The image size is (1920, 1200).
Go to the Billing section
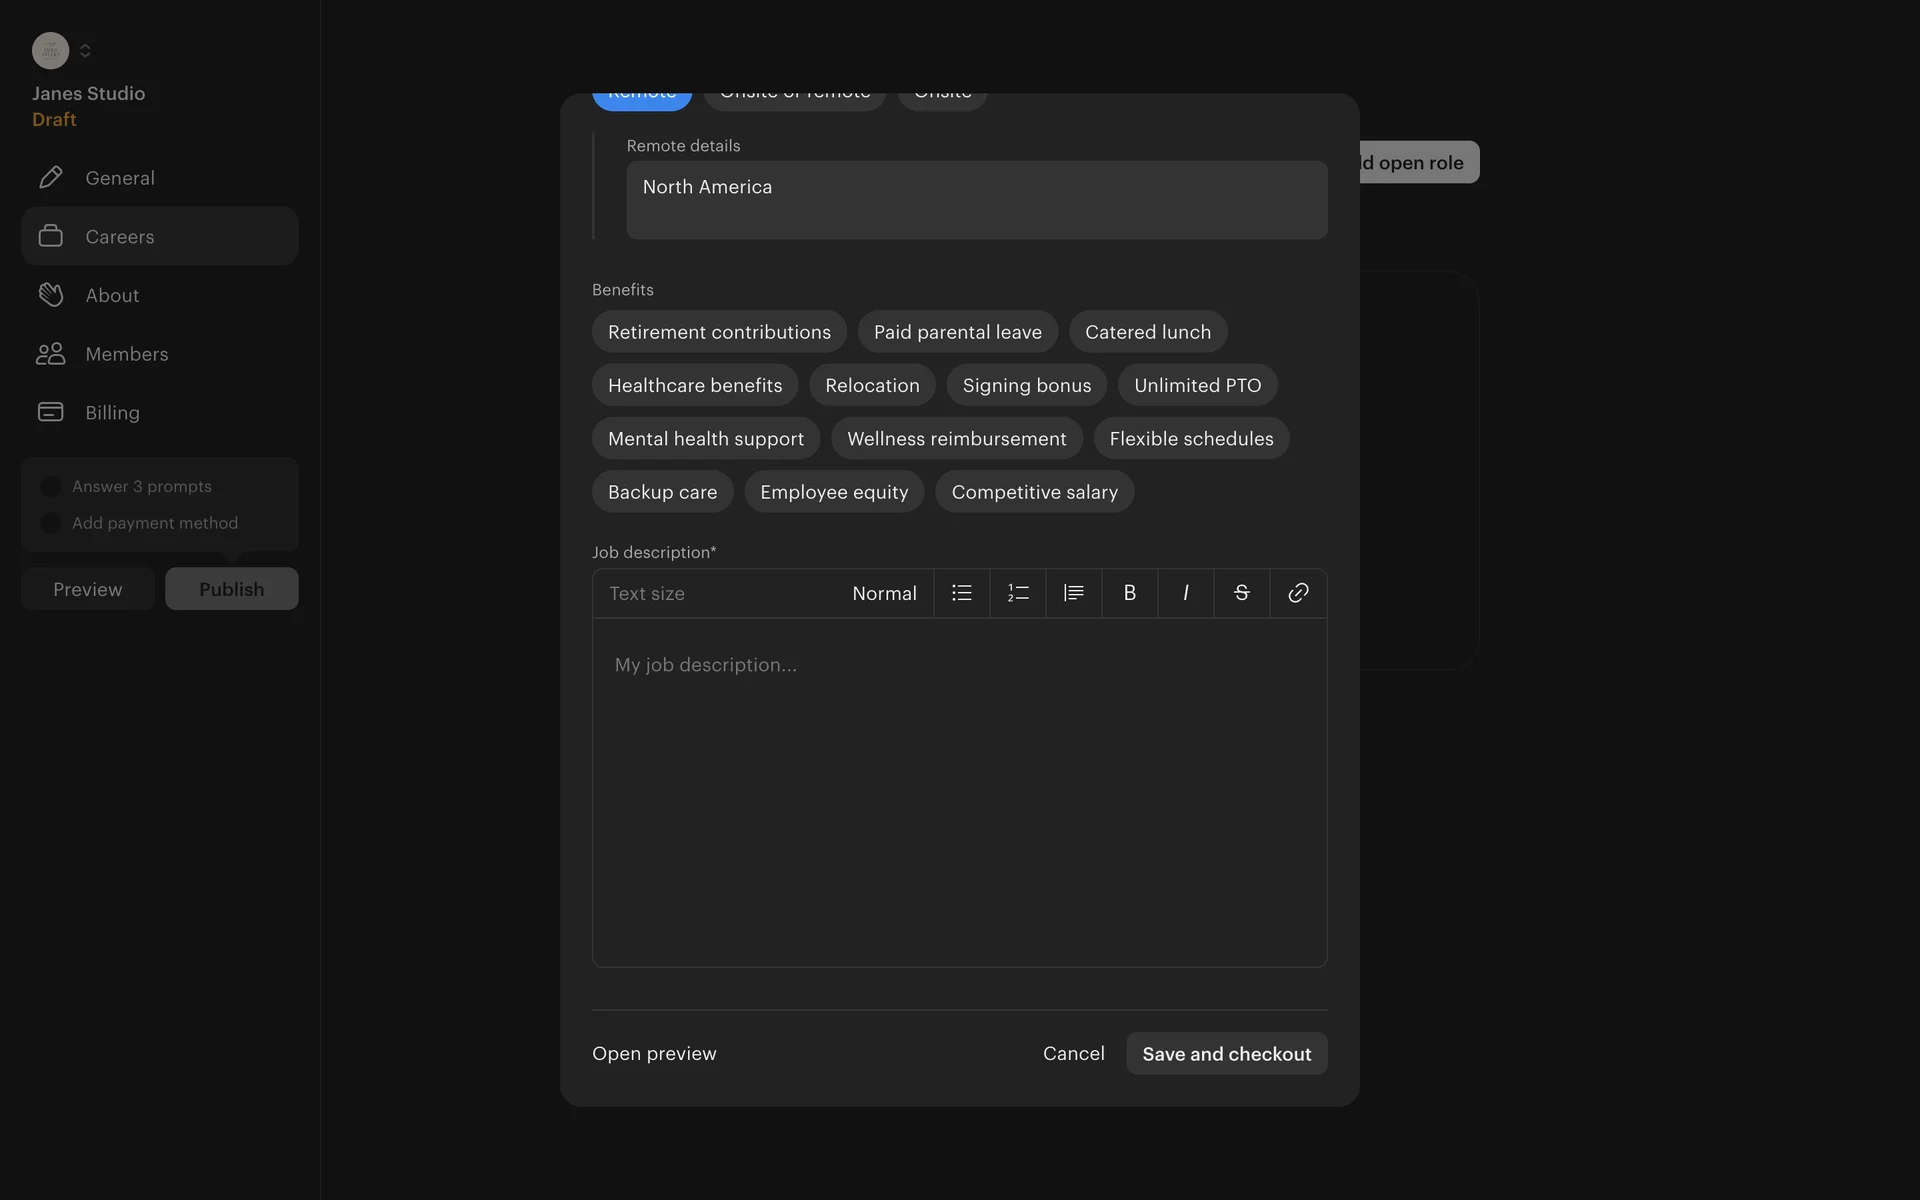point(112,413)
